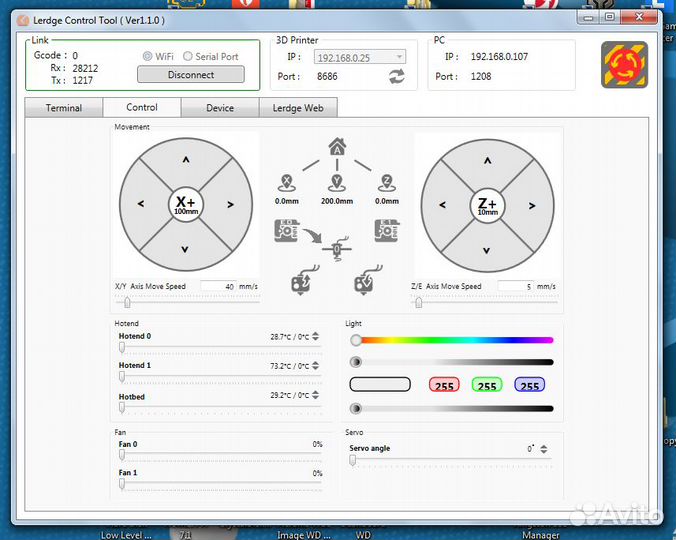Click the rainbow hue slider
676x540 pixels.
tap(452, 340)
